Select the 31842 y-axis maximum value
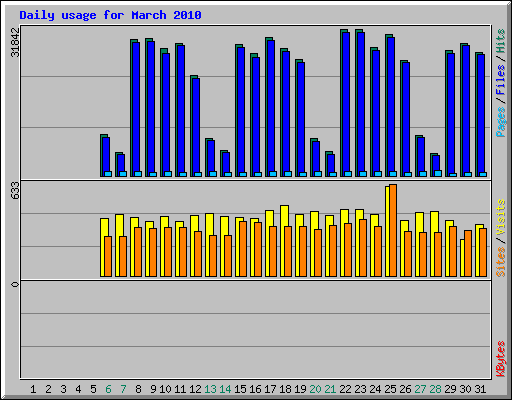Screen dimensions: 512x400 pos(15,42)
